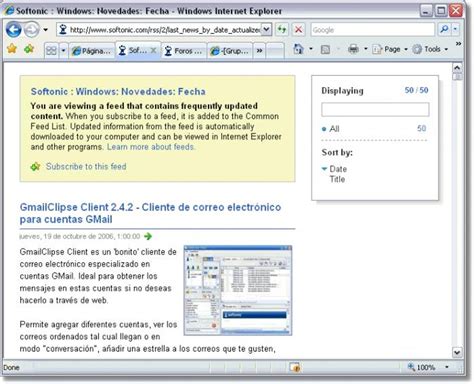Expand the tab list dropdown arrow
Image resolution: width=474 pixels, height=384 pixels.
pos(63,51)
